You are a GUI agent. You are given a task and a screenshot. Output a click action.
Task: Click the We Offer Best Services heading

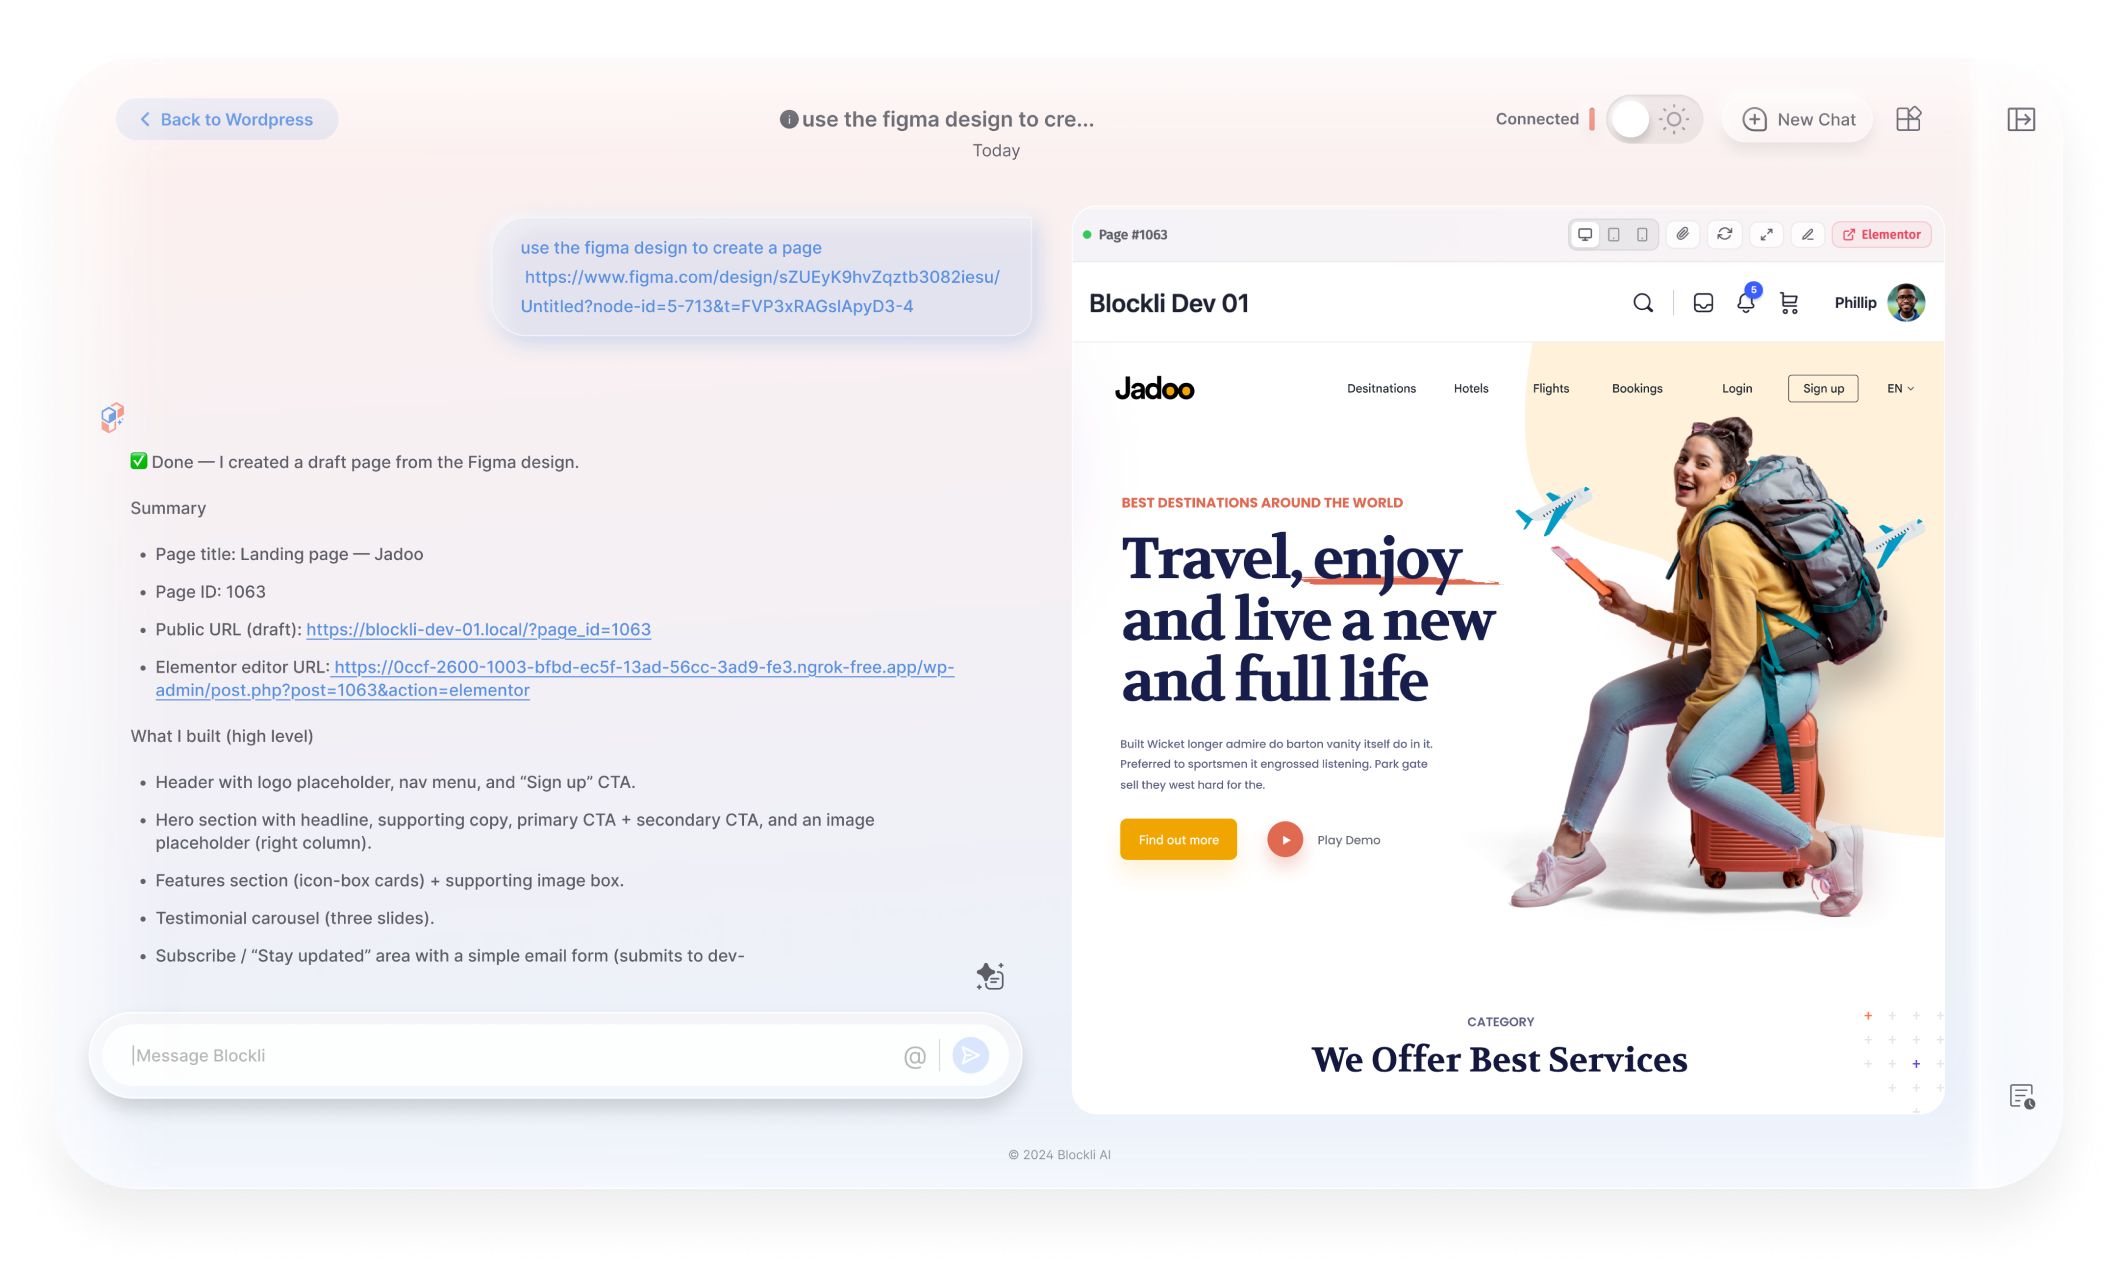(x=1499, y=1060)
